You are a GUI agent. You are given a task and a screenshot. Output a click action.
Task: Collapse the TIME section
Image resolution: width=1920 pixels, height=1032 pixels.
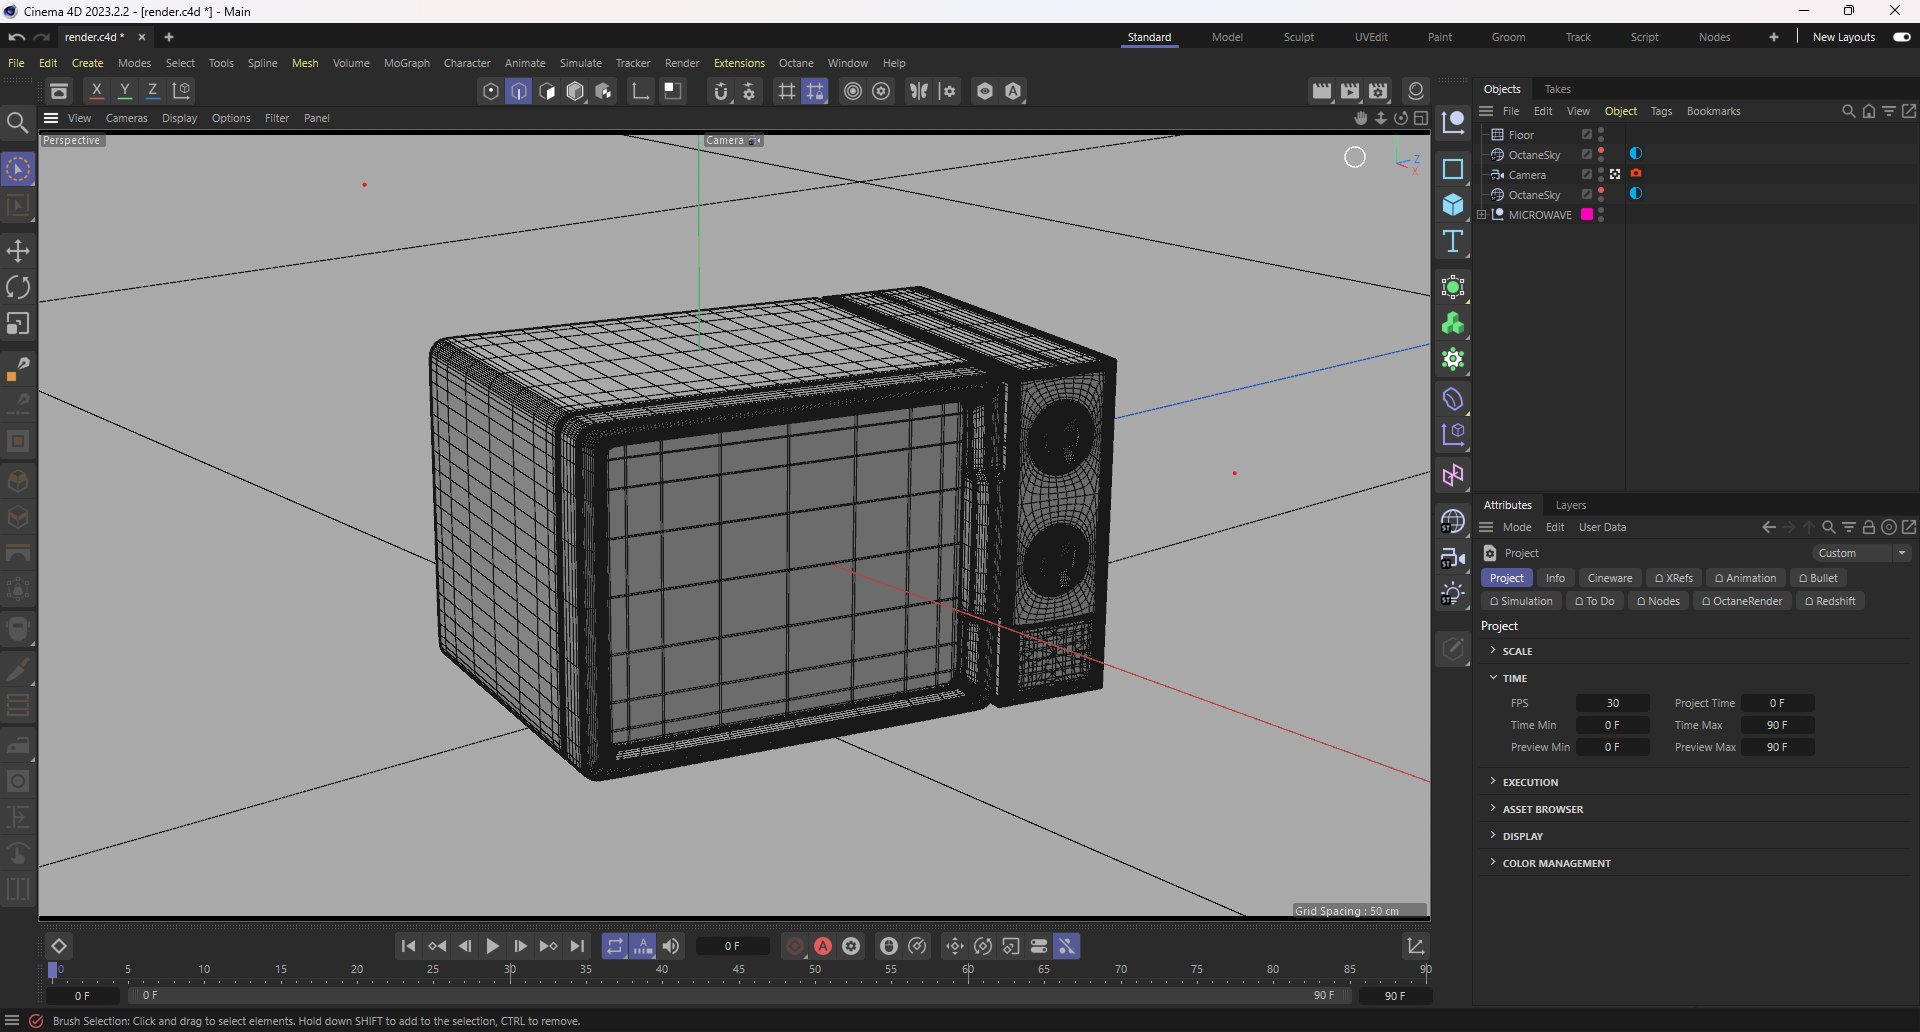tap(1493, 678)
